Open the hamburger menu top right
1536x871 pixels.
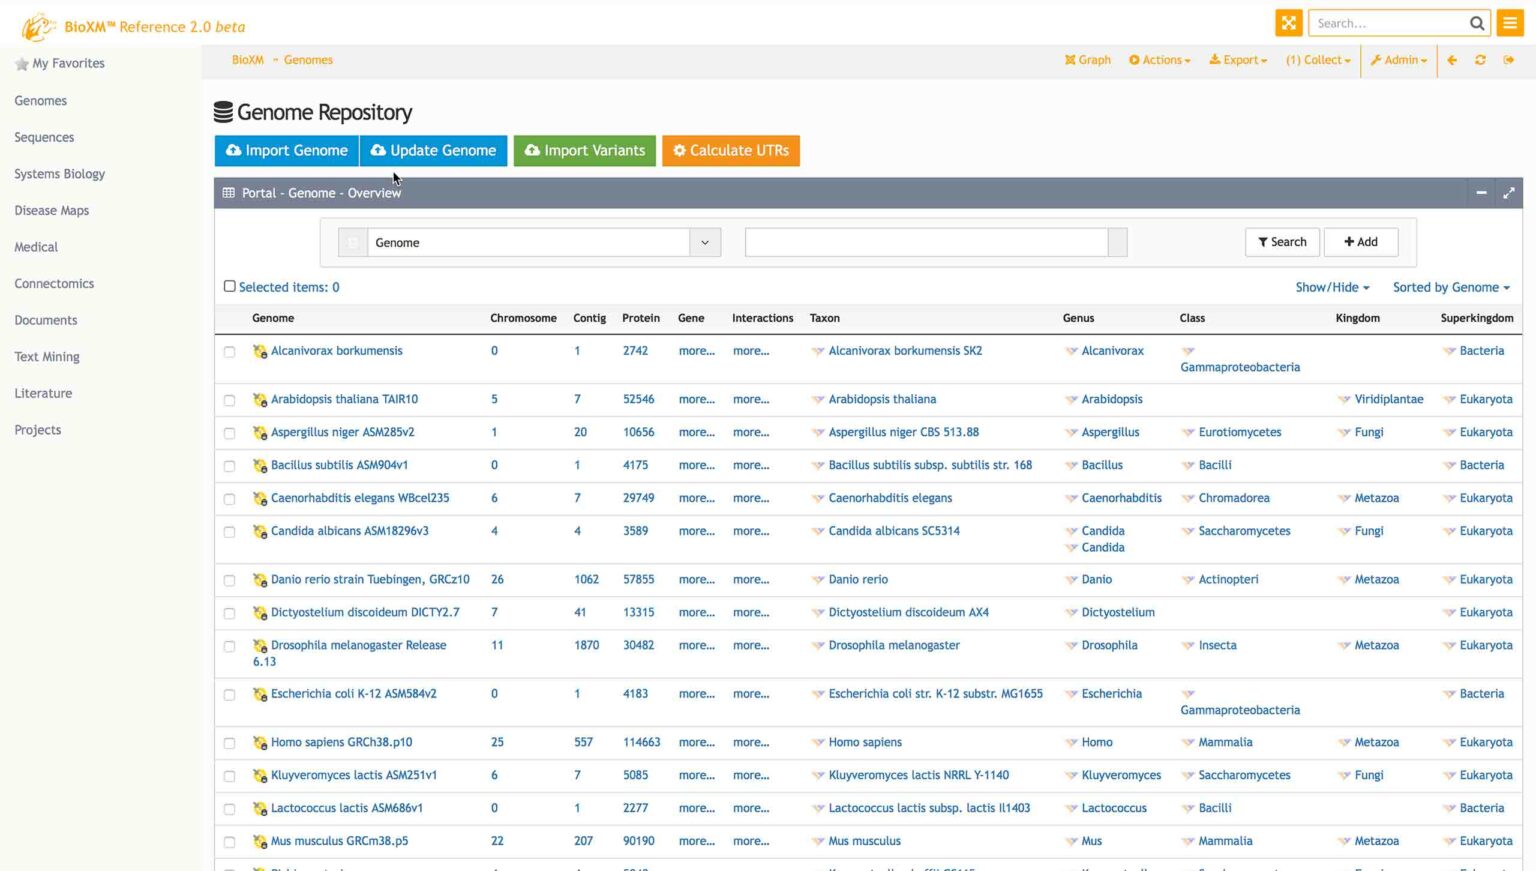click(x=1509, y=22)
